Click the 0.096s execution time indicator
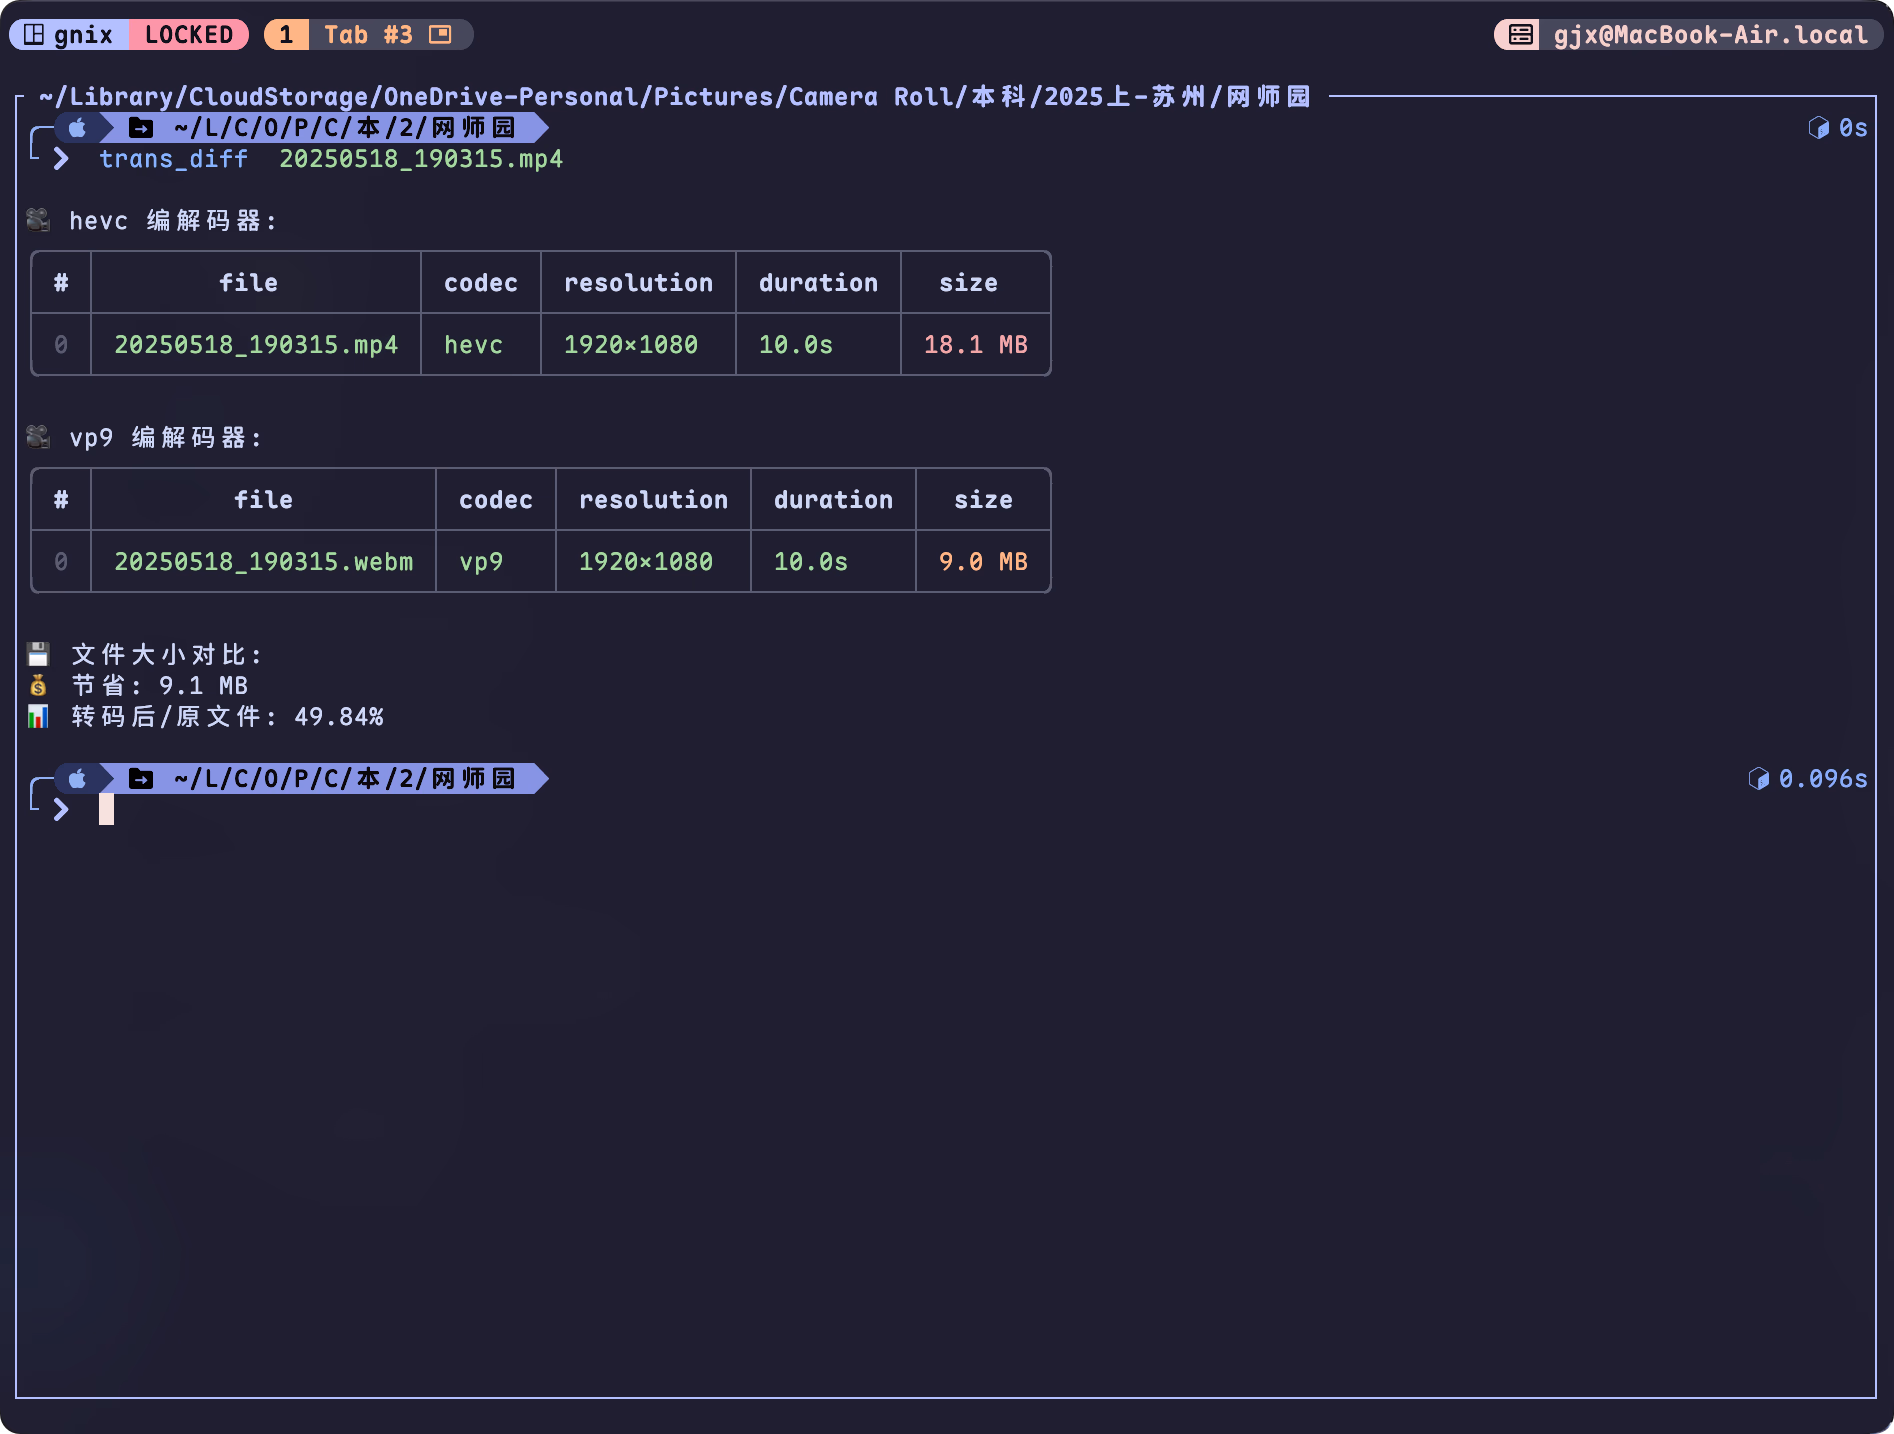Viewport: 1894px width, 1434px height. pyautogui.click(x=1821, y=779)
